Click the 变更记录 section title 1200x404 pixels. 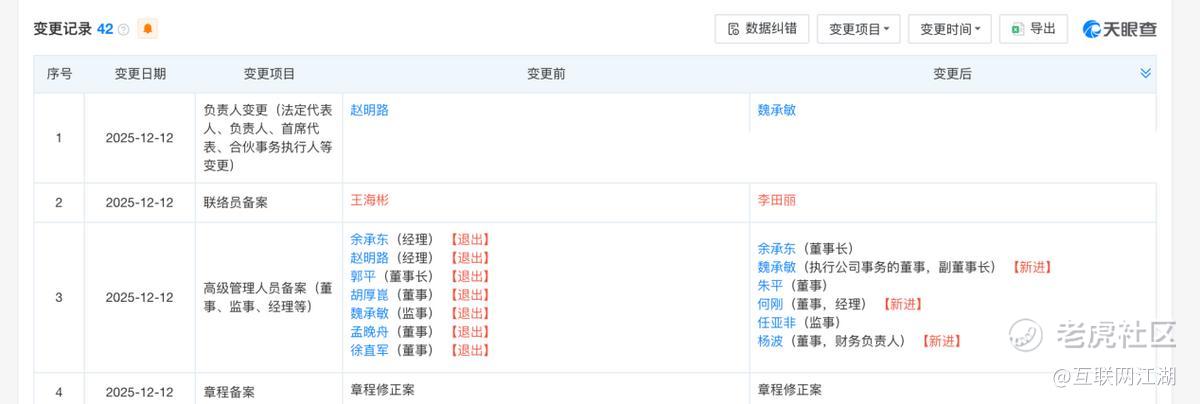click(63, 29)
